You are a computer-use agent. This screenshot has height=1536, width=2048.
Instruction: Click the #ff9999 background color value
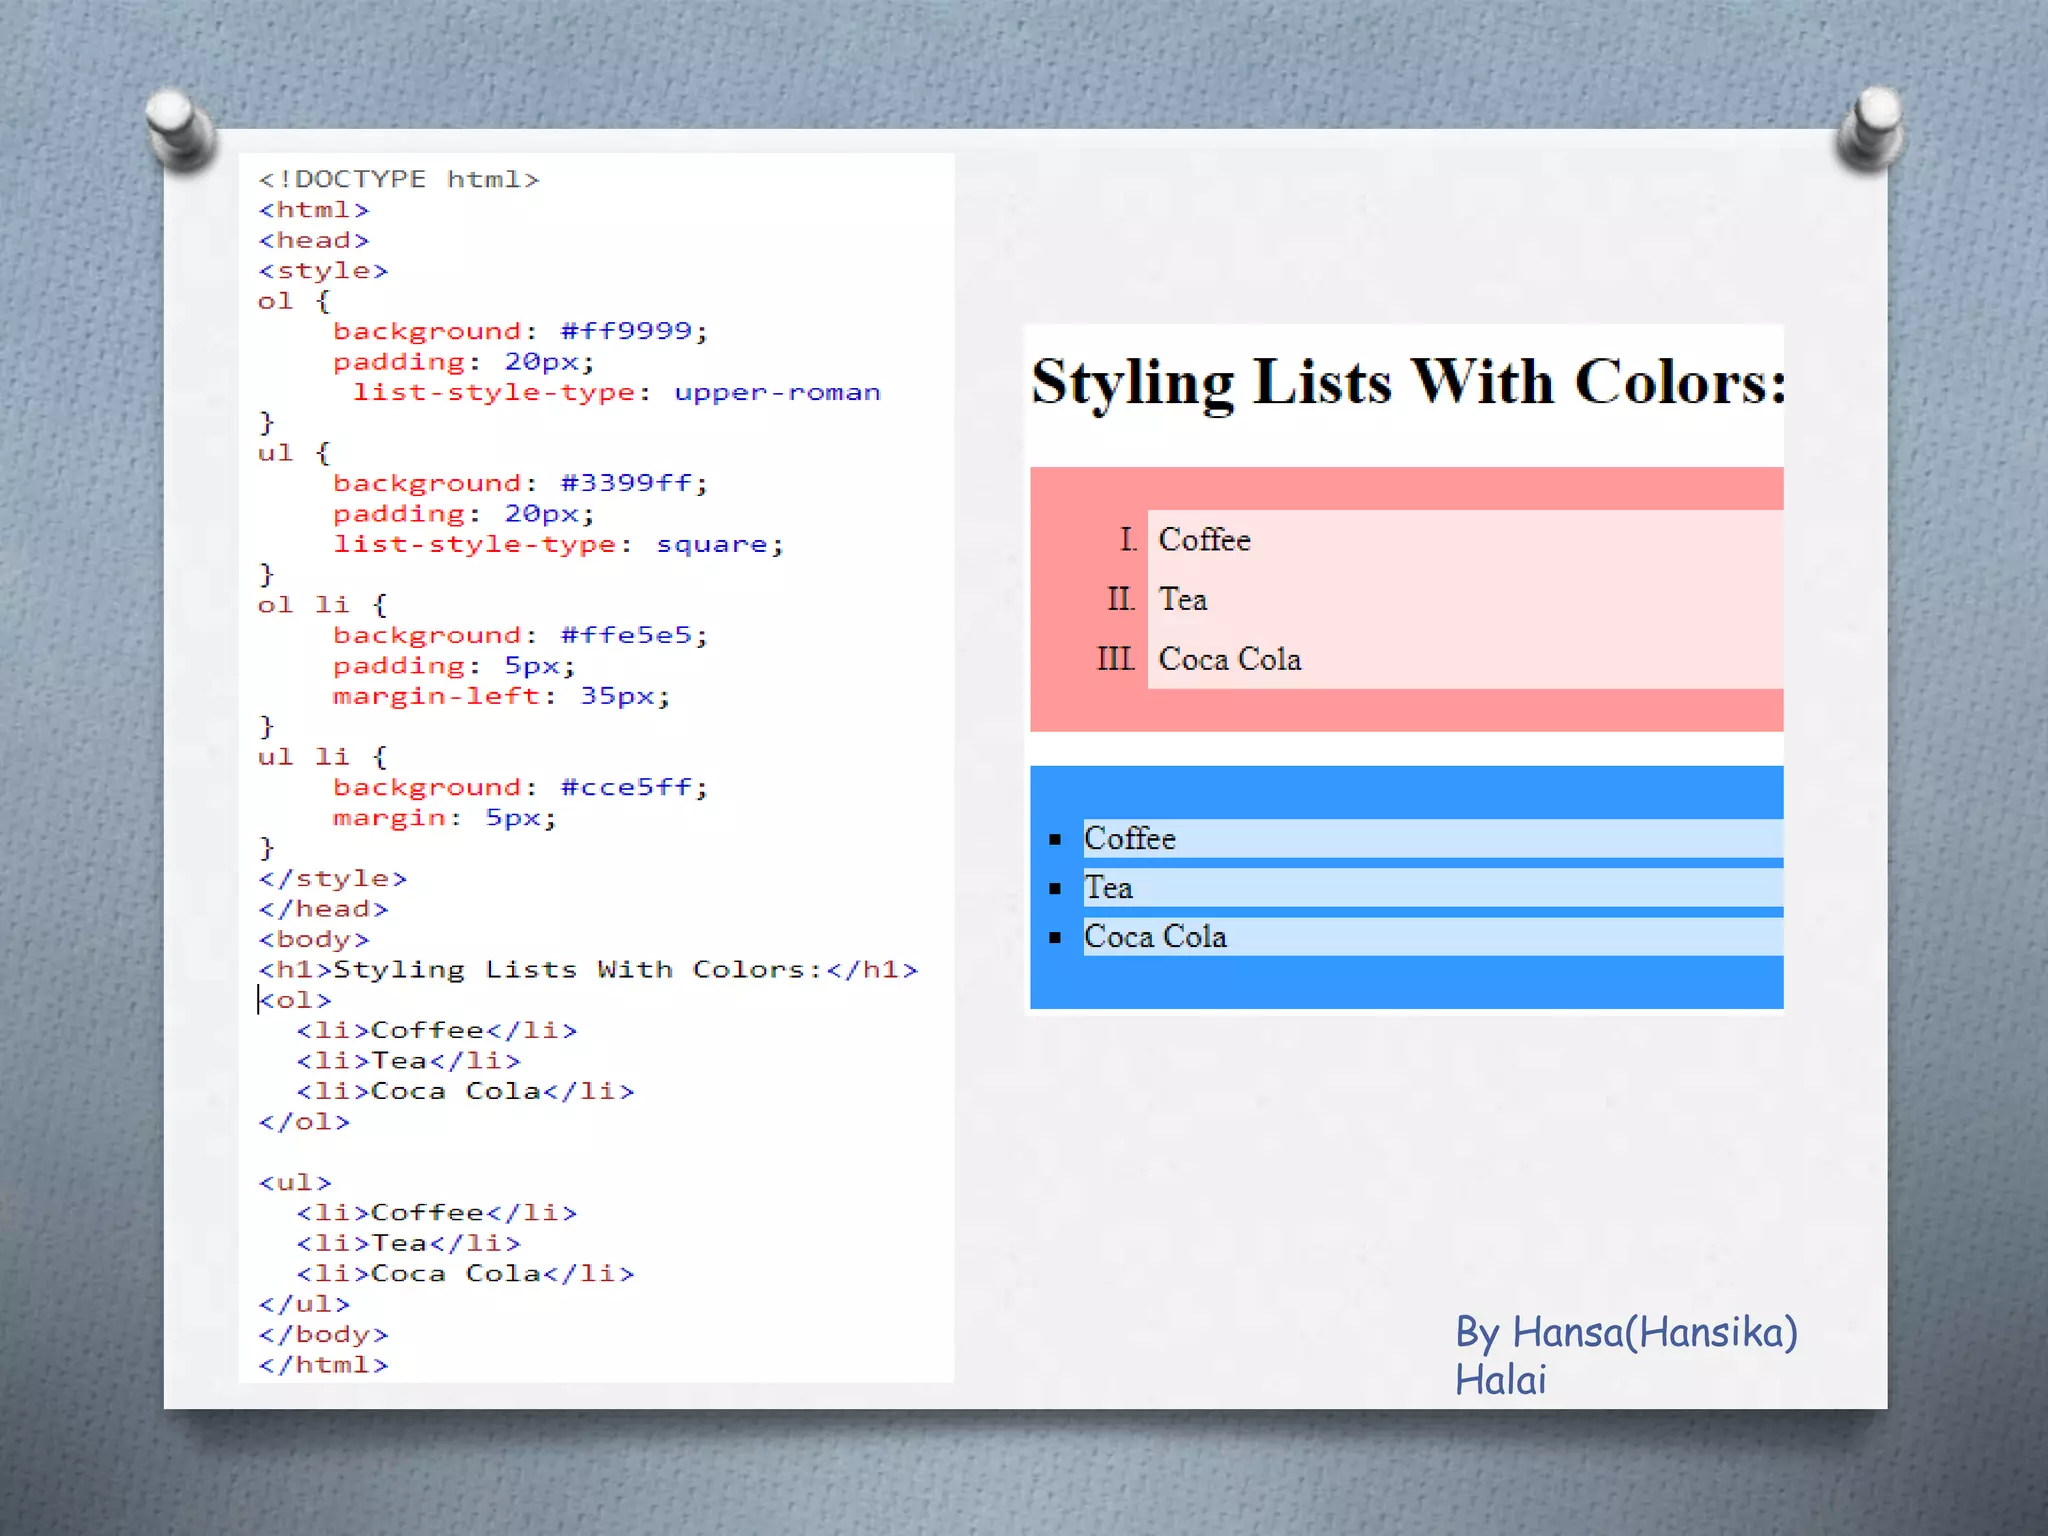click(626, 331)
